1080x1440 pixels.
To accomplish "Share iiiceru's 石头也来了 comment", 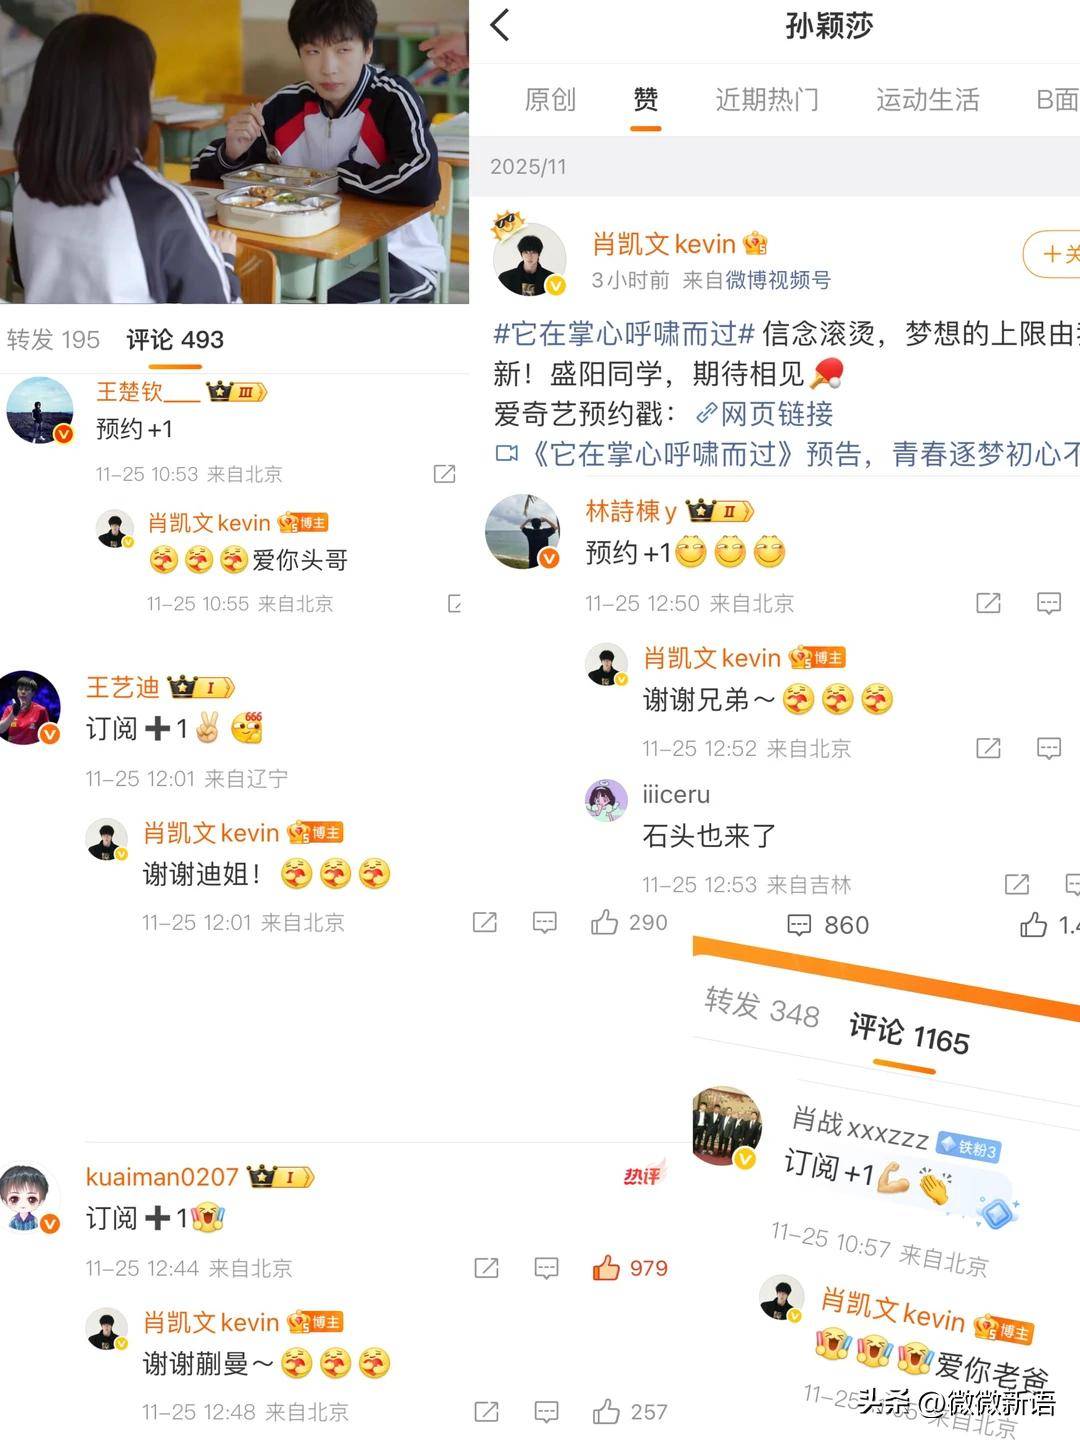I will click(1017, 884).
